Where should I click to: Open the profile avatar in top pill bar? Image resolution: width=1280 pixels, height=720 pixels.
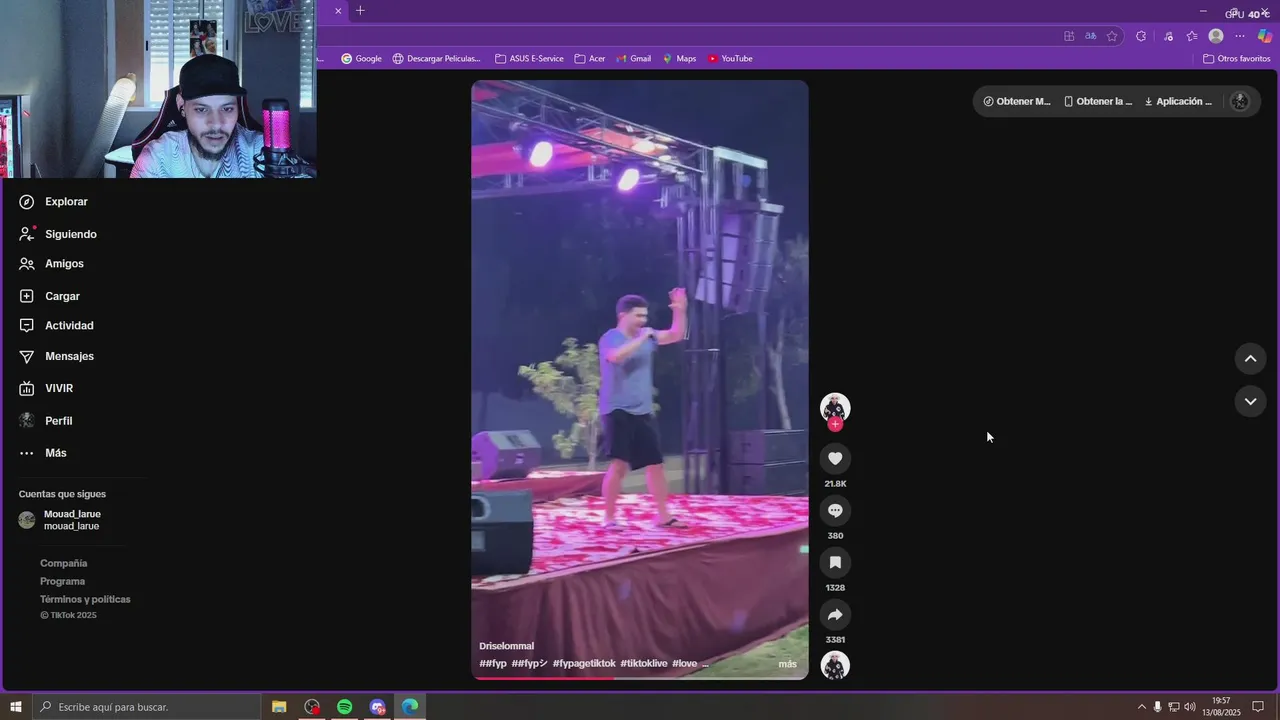[1240, 101]
